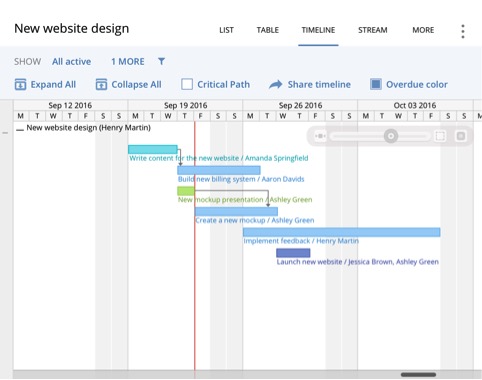
Task: Click the New website design (Henry Martin) row
Action: pyautogui.click(x=88, y=128)
